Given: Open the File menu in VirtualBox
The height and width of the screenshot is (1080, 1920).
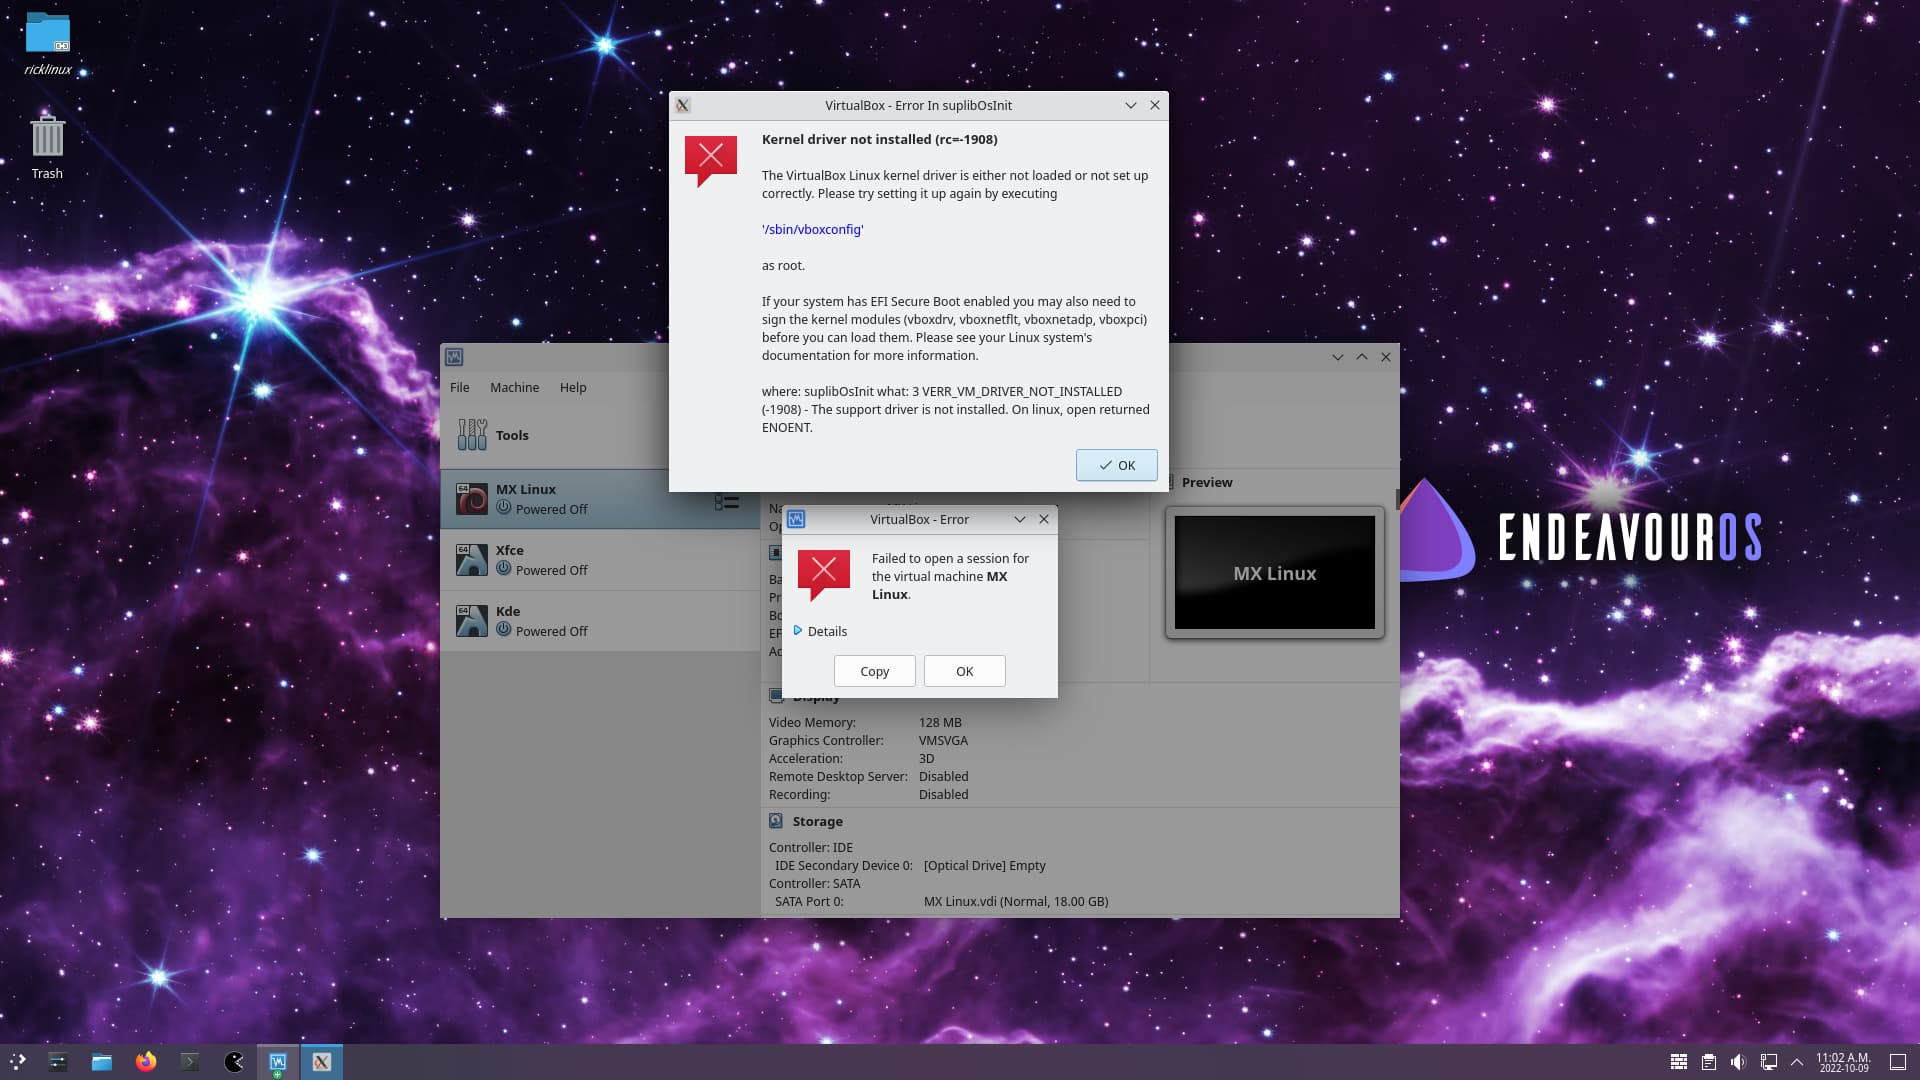Looking at the screenshot, I should tap(459, 387).
